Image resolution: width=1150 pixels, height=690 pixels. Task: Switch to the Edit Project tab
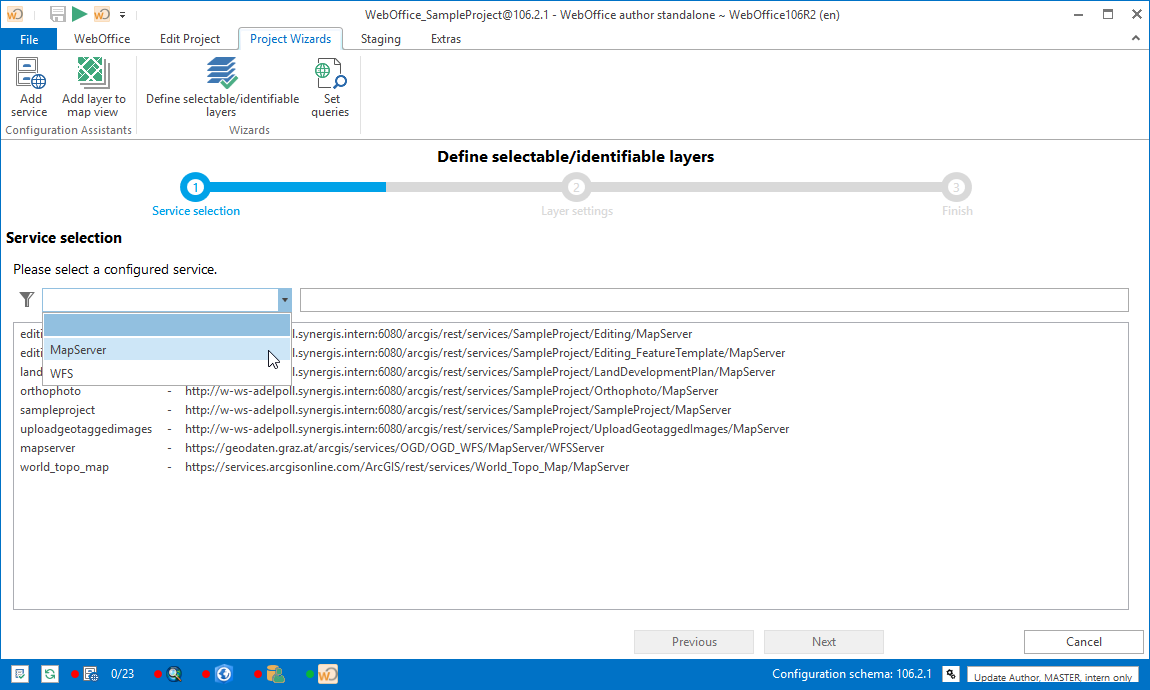coord(190,38)
